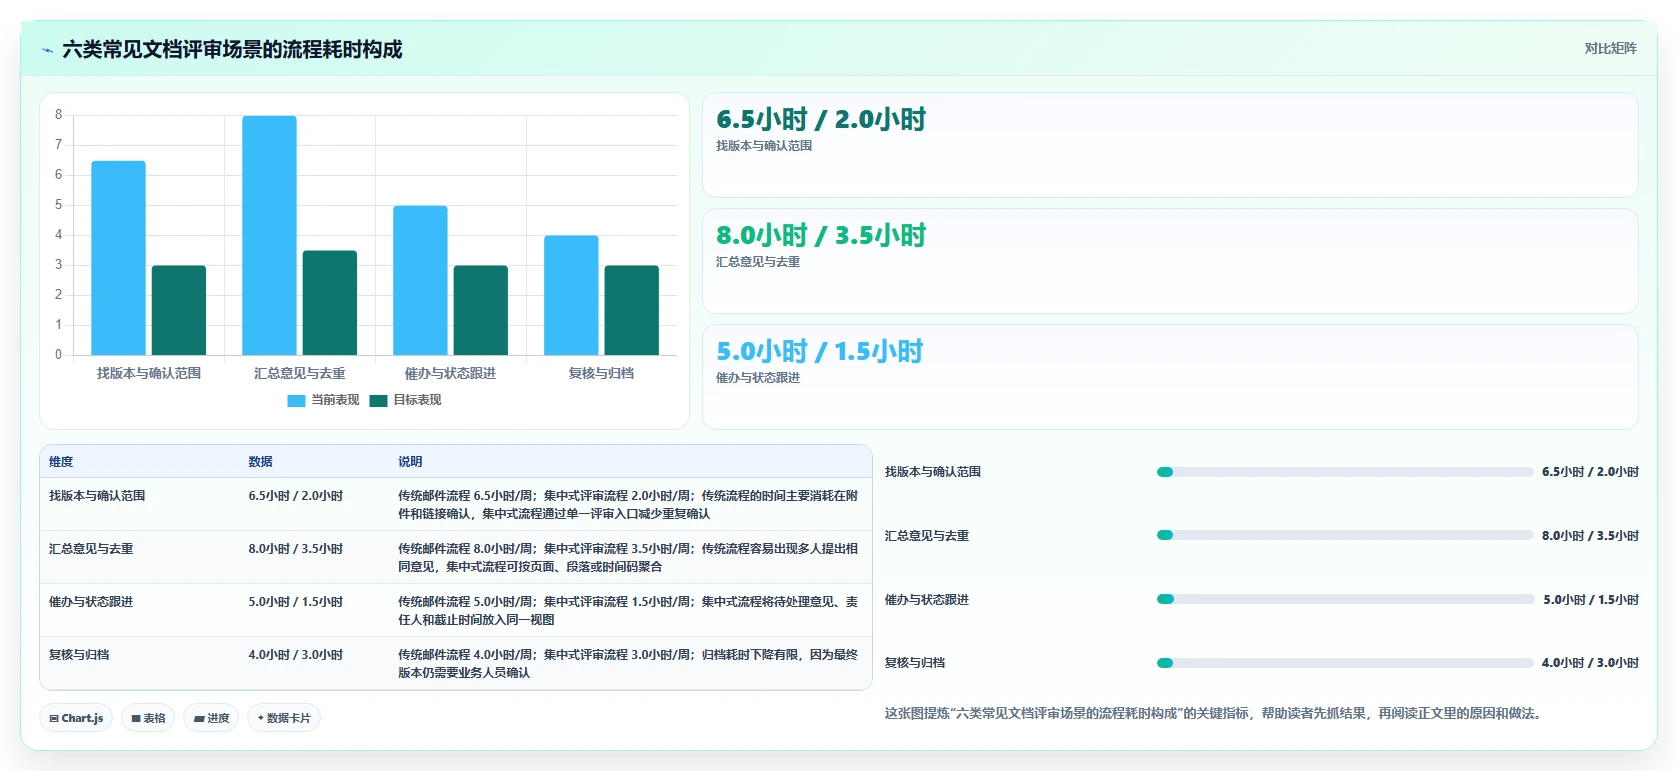Click progress bar for 找版本与确认范围
The width and height of the screenshot is (1678, 771).
pos(1345,472)
